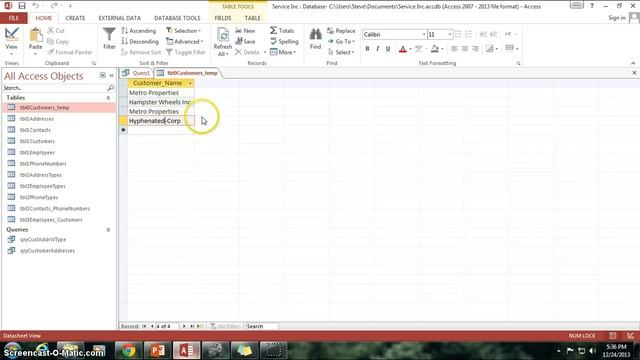Create a New record

(245, 31)
